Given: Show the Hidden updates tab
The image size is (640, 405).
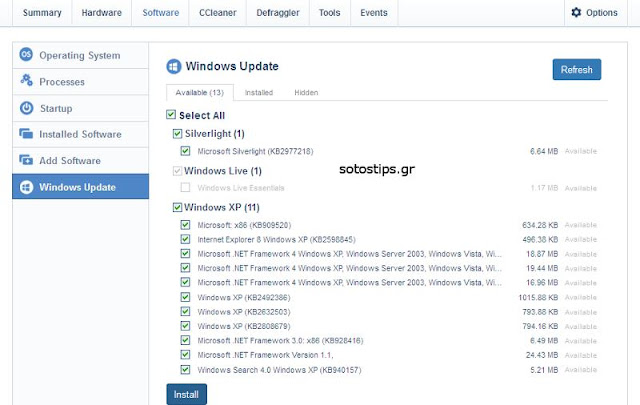Looking at the screenshot, I should [x=306, y=93].
